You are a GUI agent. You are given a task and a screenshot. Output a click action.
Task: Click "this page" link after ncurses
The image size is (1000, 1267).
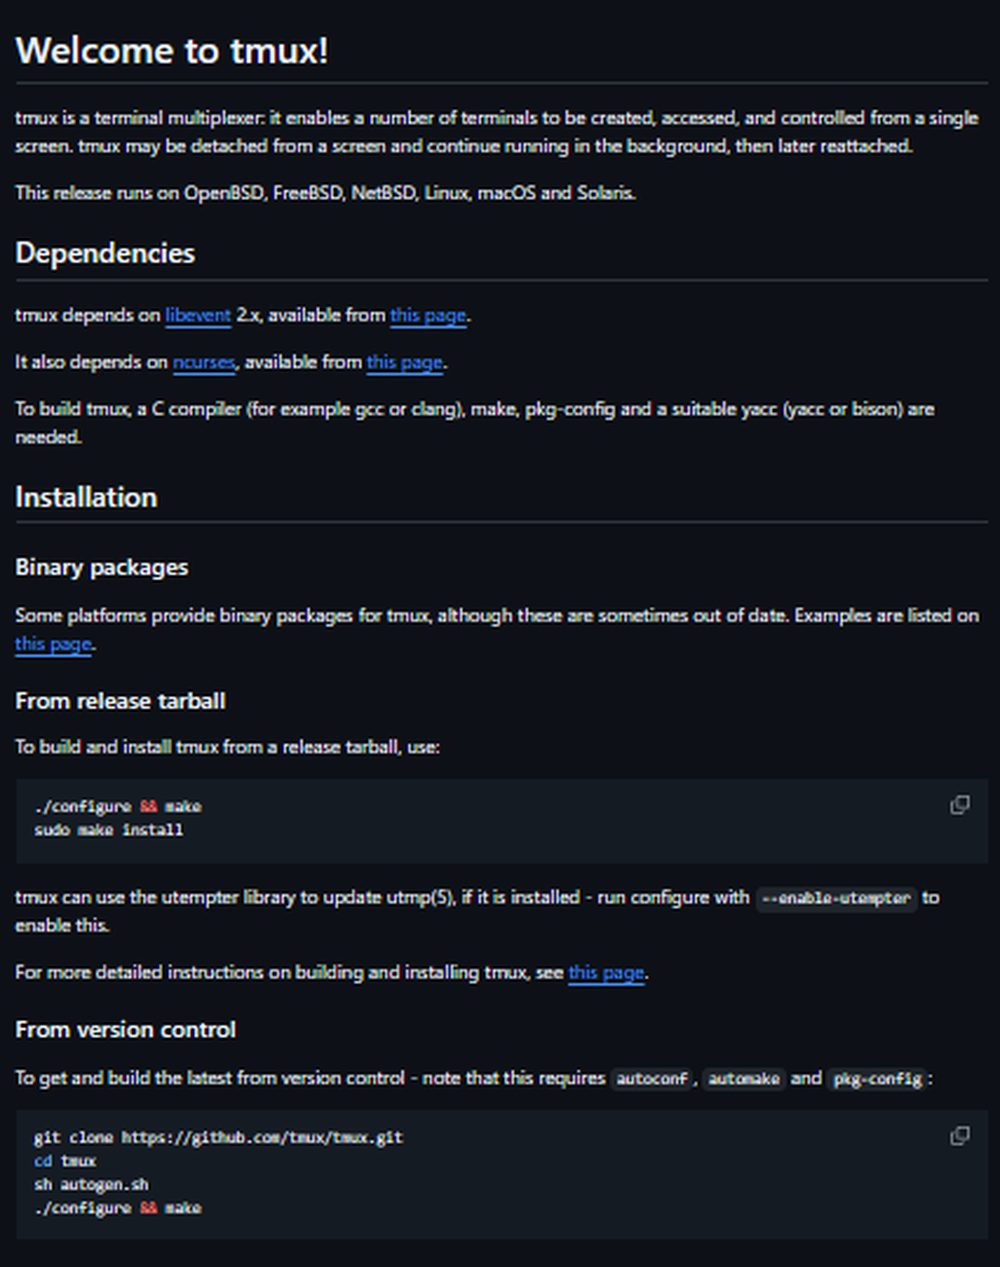(404, 362)
